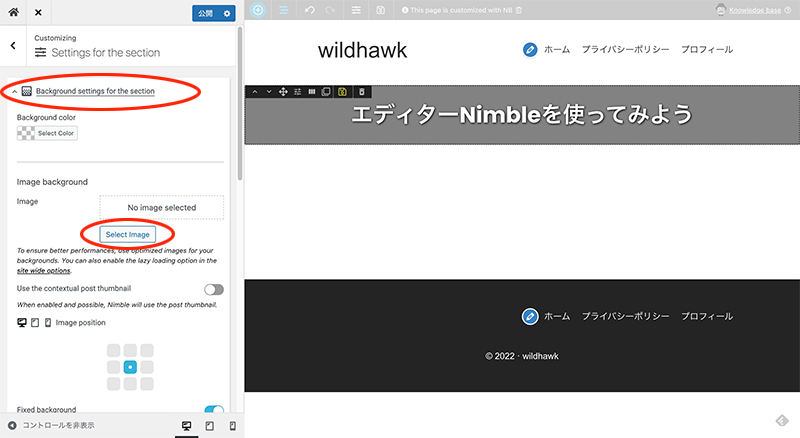The width and height of the screenshot is (800, 438).
Task: Click the Select Image button
Action: tap(127, 234)
